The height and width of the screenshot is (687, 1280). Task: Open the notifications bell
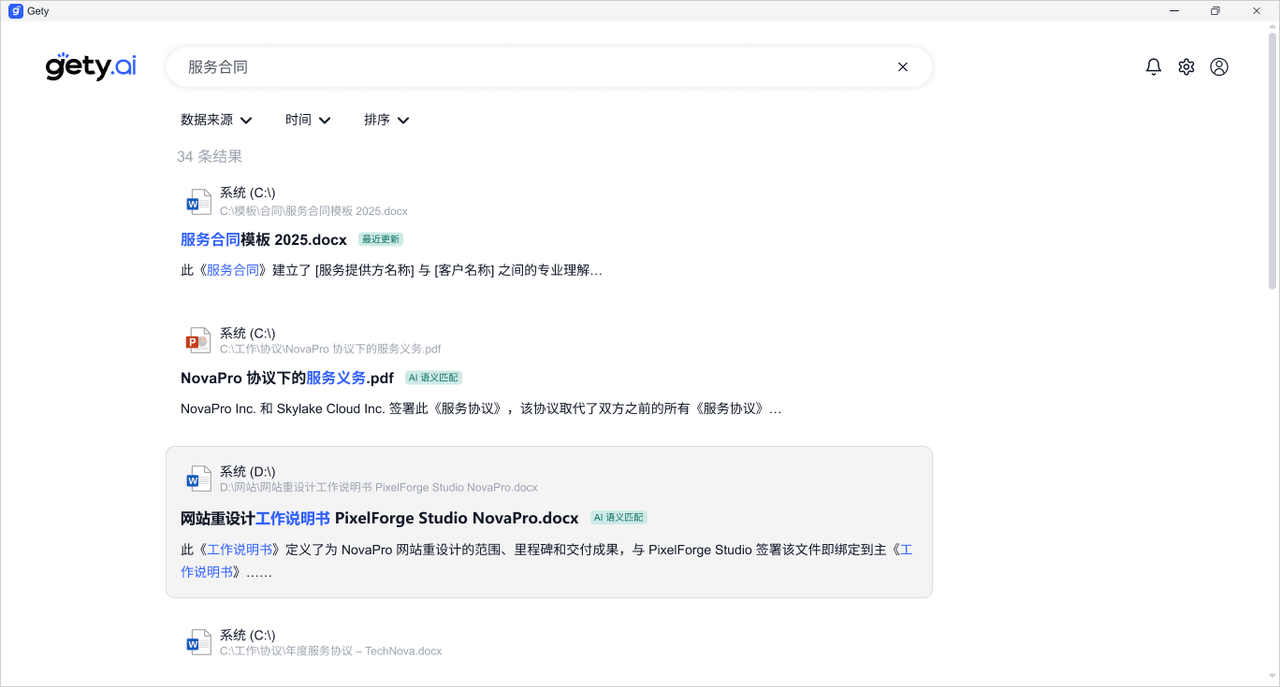coord(1153,67)
